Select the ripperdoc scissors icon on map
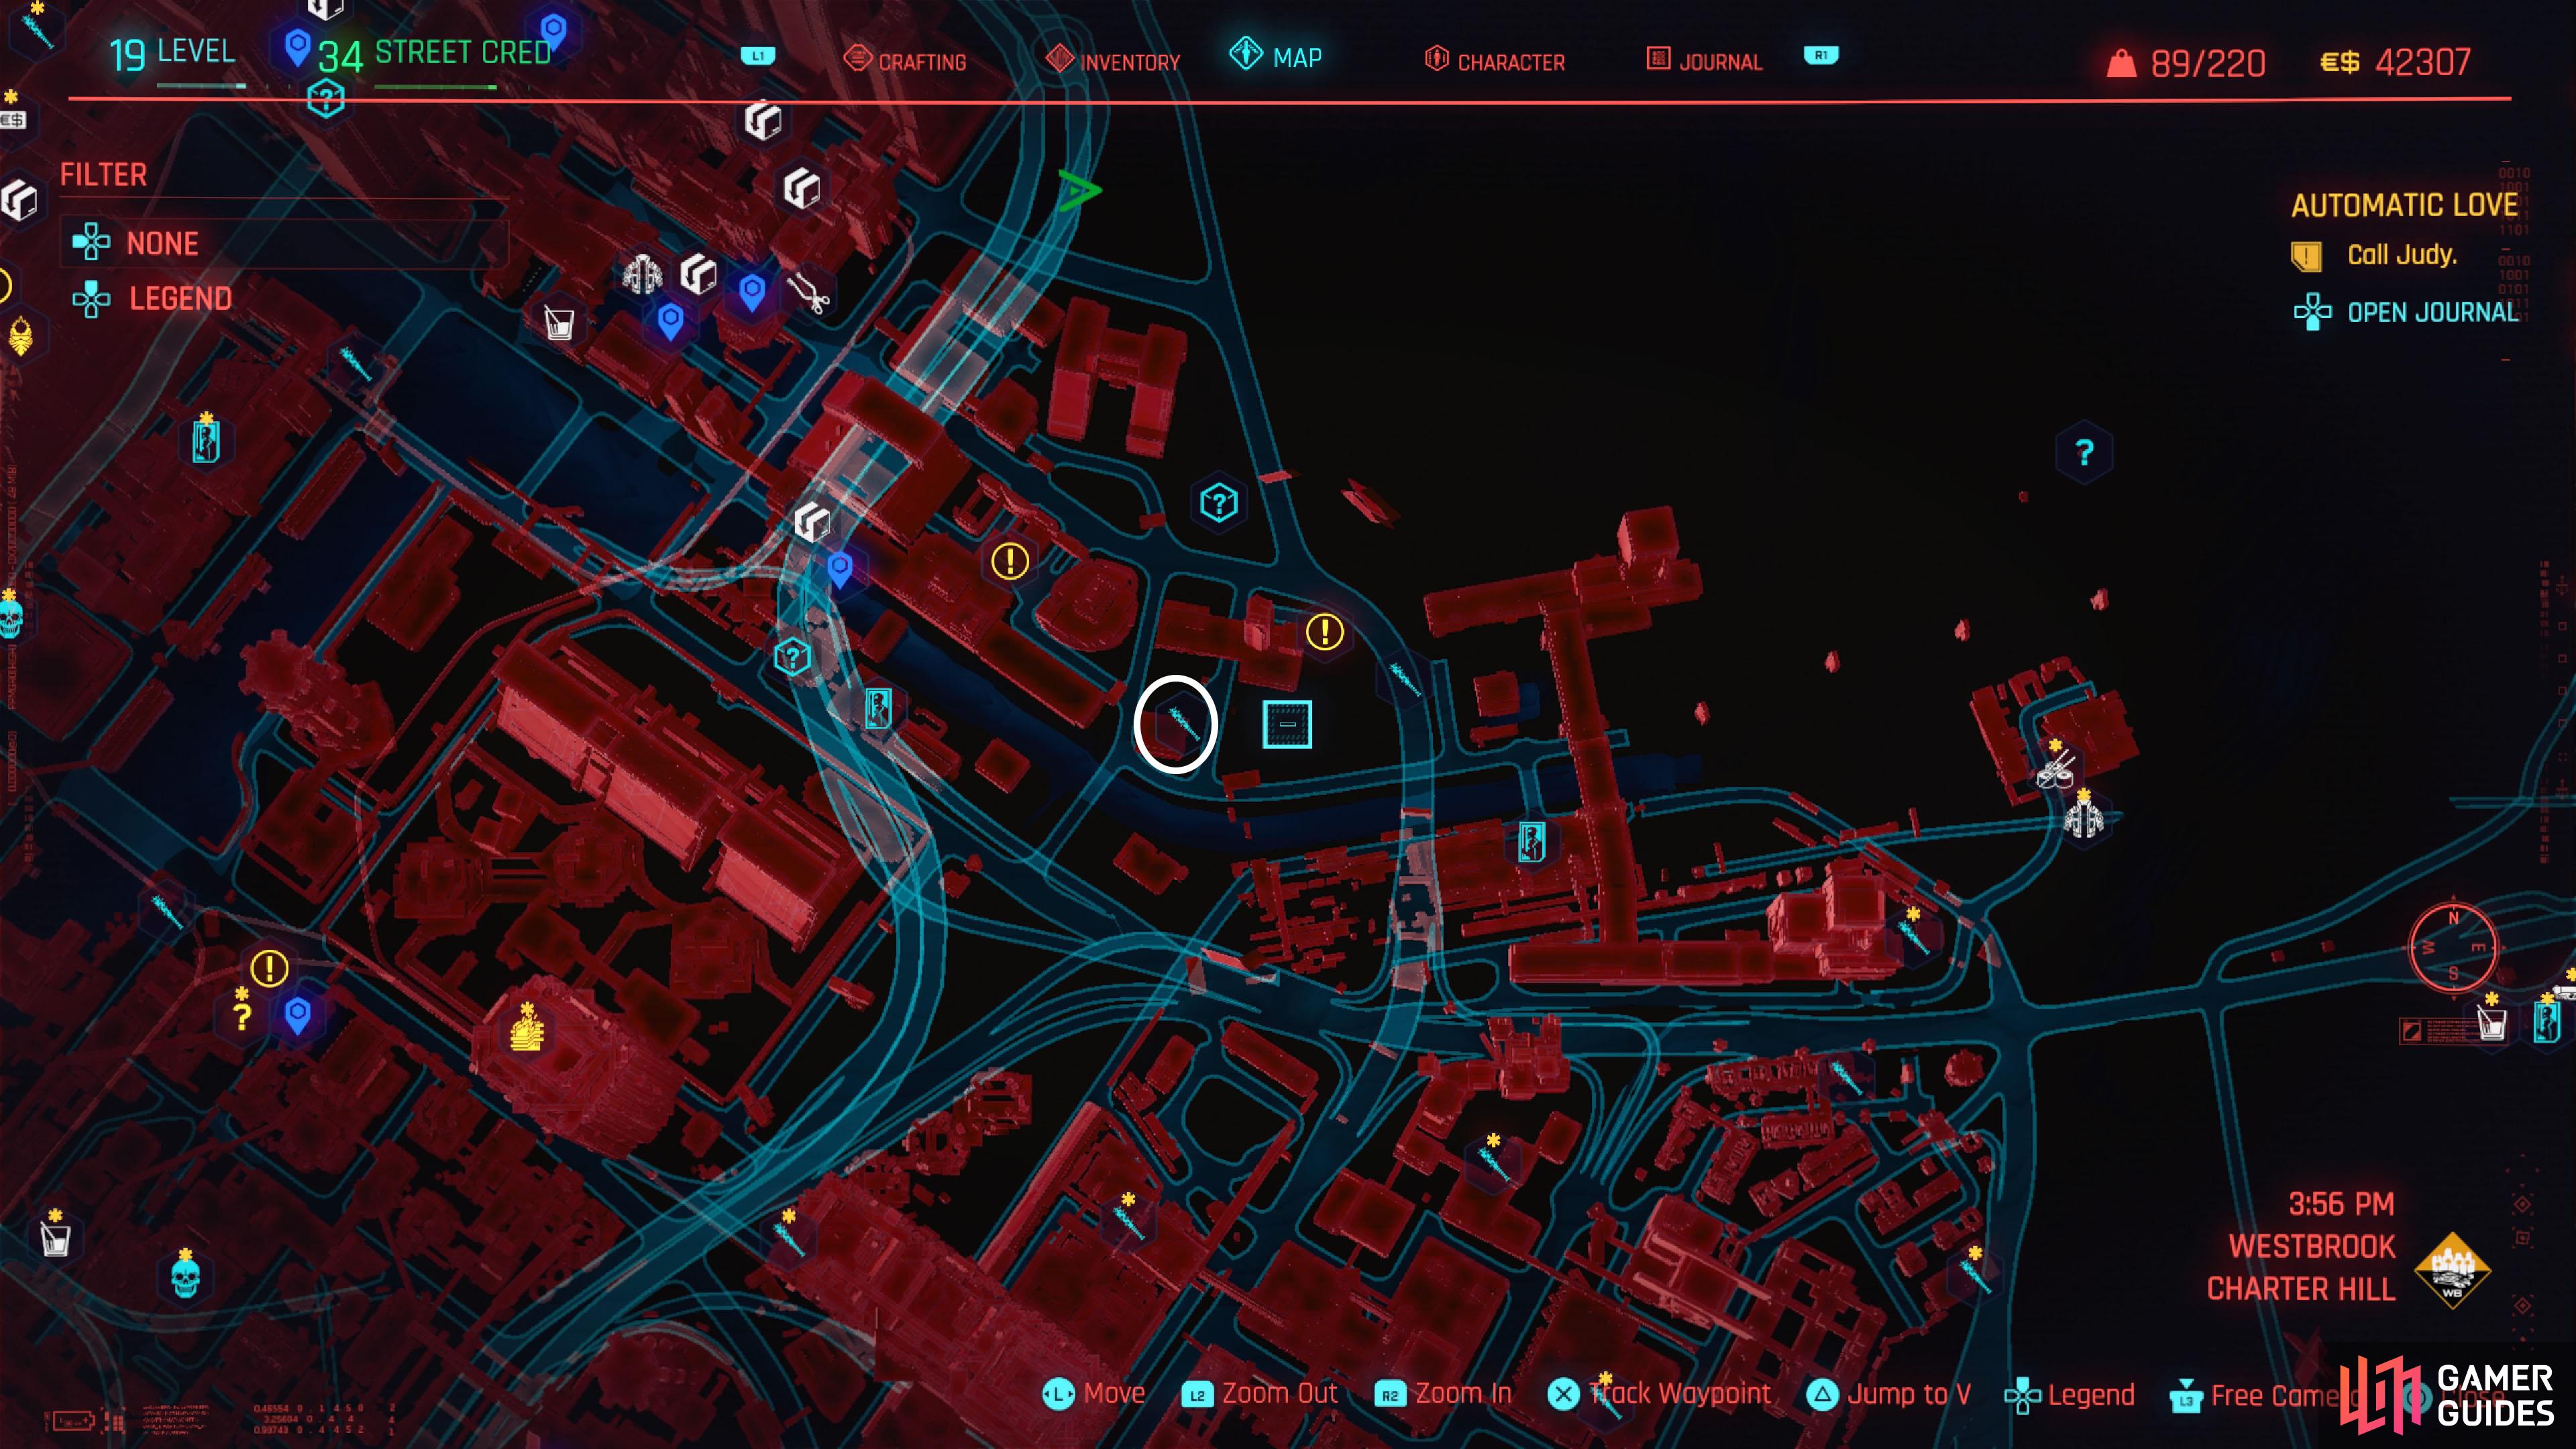This screenshot has height=1449, width=2576. 808,294
